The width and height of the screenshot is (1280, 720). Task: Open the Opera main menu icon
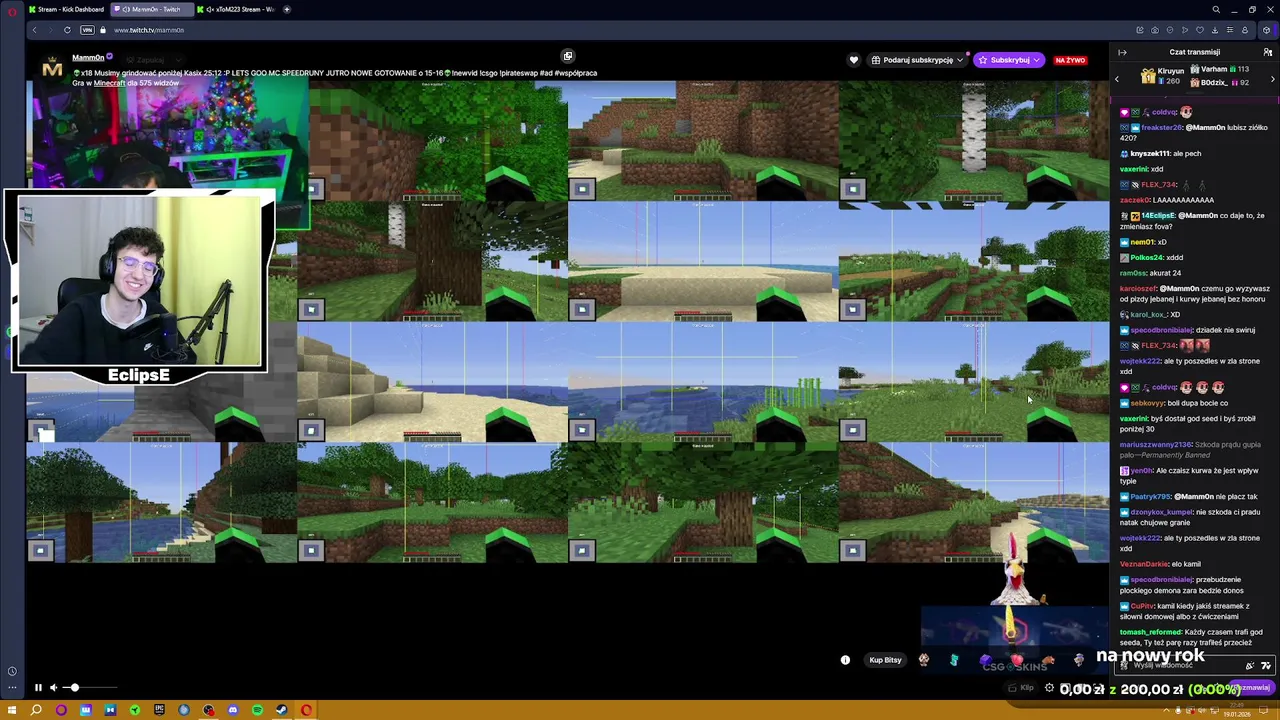click(x=12, y=10)
